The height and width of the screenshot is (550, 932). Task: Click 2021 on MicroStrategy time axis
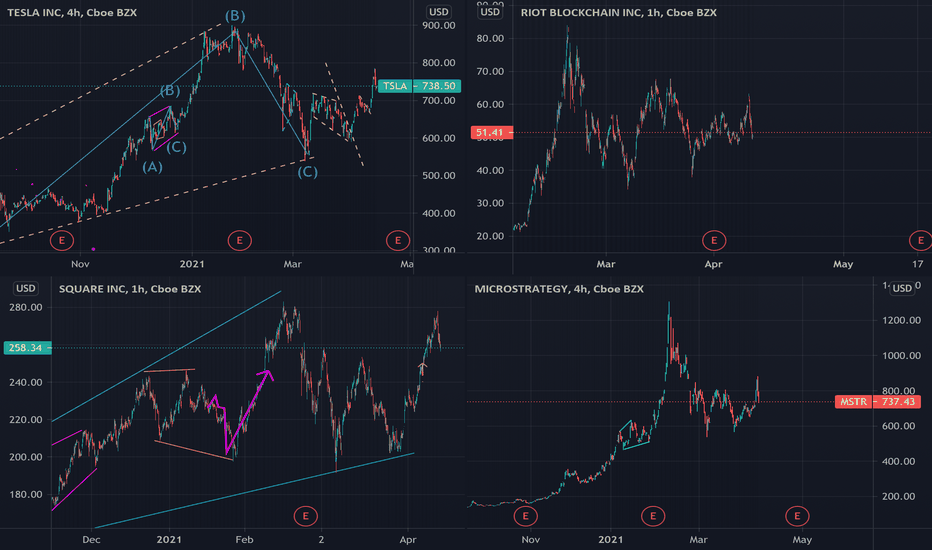click(x=610, y=540)
